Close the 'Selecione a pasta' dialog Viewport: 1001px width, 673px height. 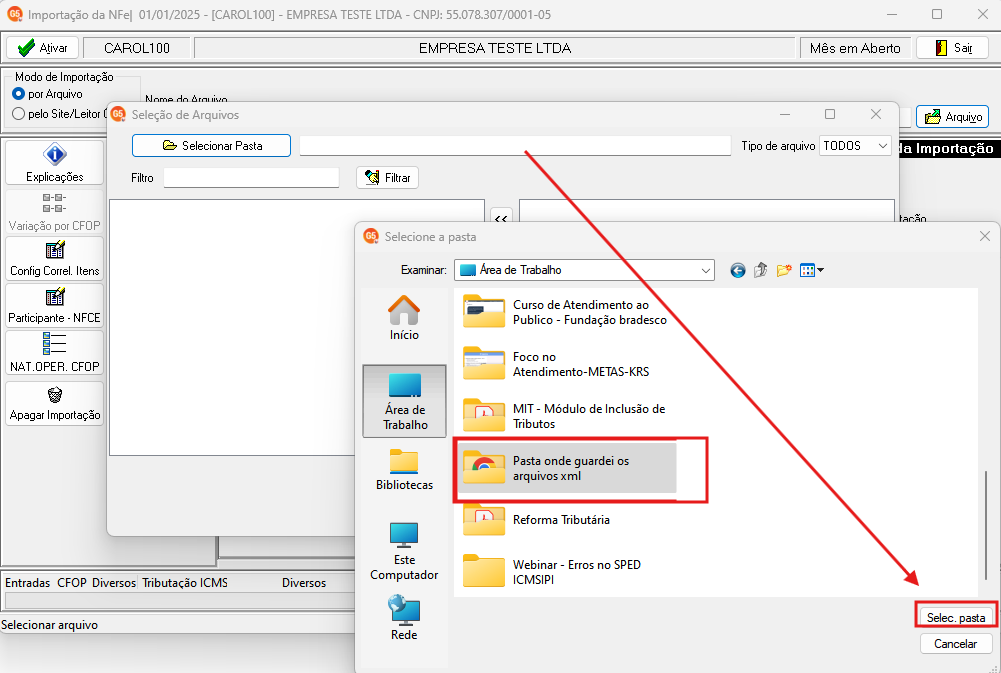(984, 237)
